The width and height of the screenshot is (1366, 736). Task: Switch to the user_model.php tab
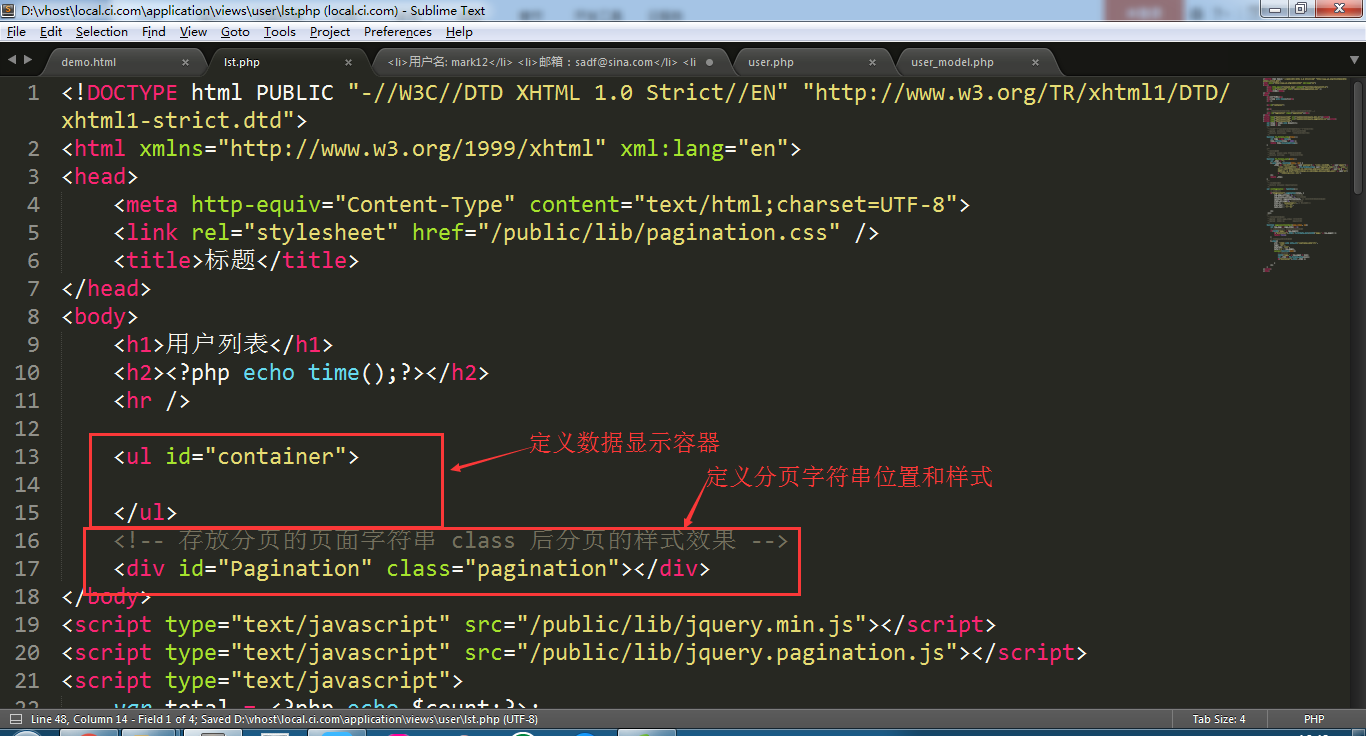coord(952,62)
